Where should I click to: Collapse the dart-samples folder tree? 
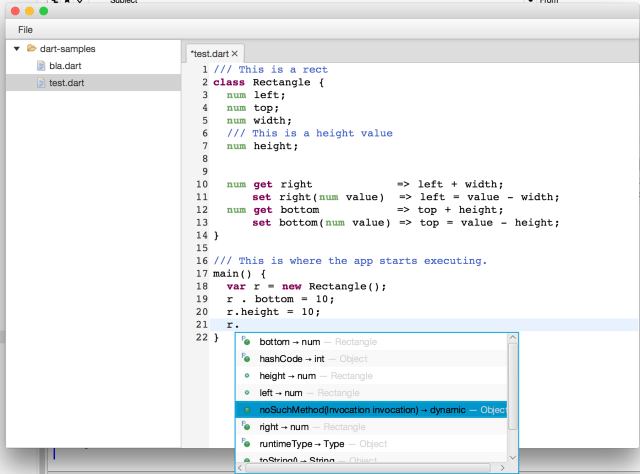(17, 49)
